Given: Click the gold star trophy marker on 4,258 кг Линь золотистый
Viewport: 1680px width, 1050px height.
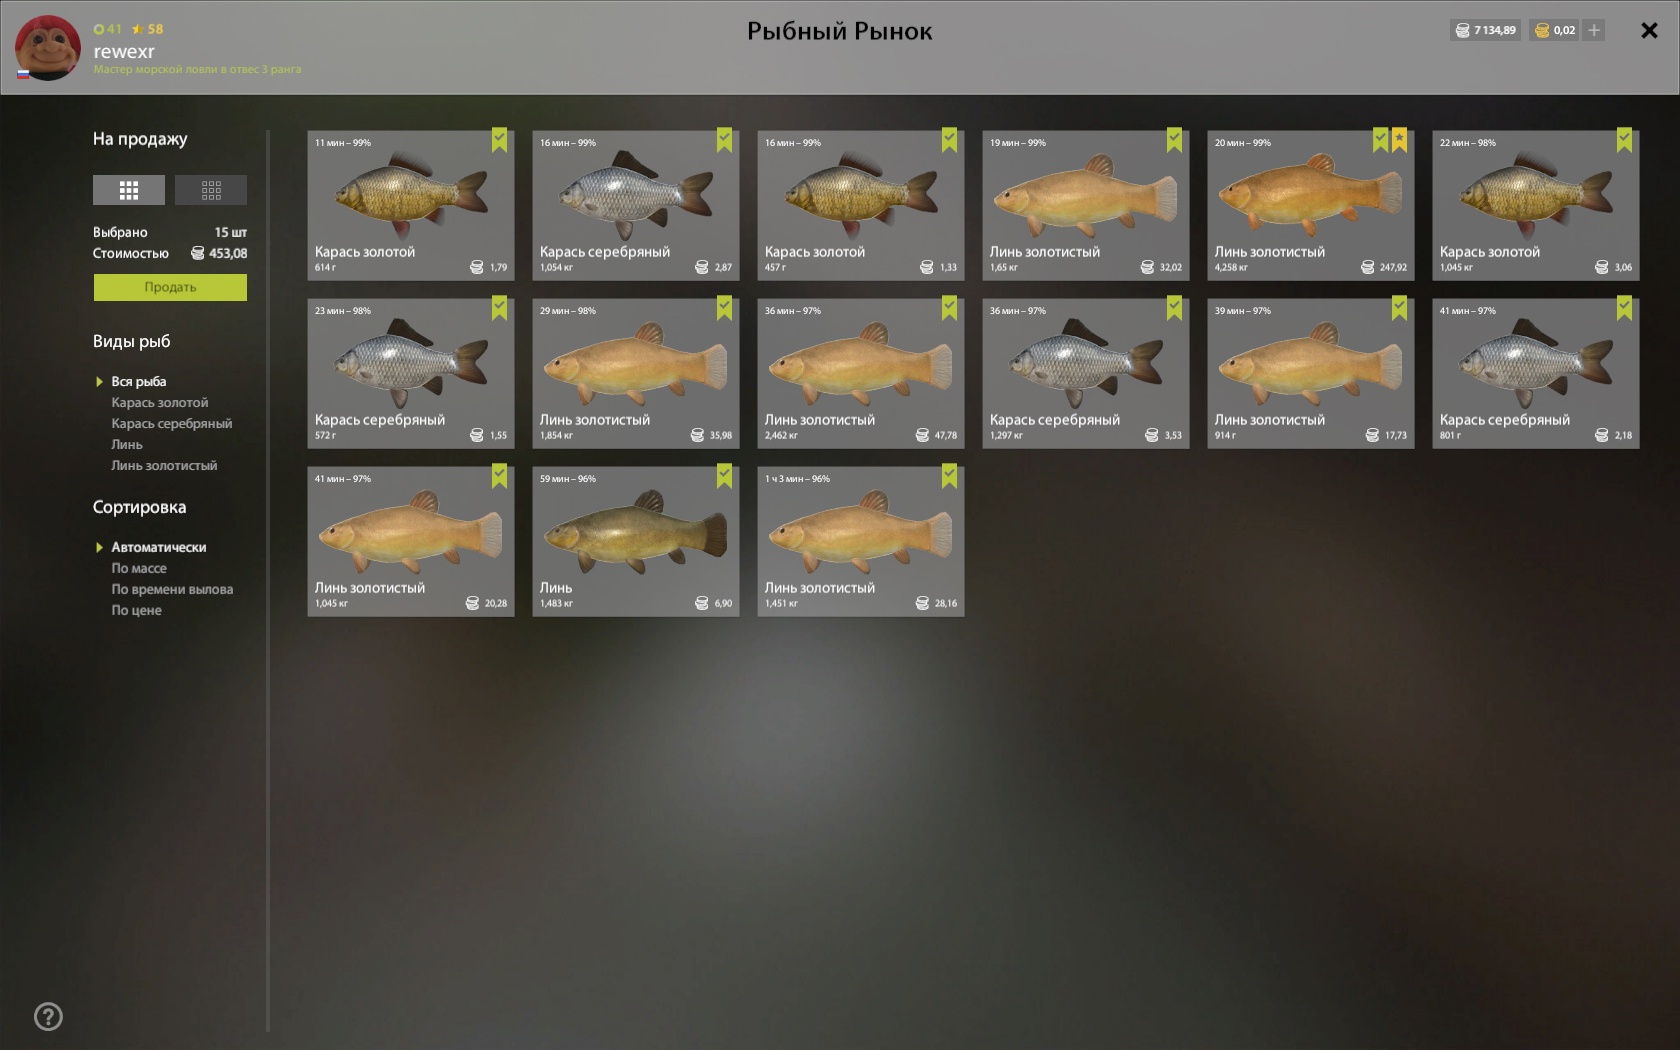Looking at the screenshot, I should tap(1399, 140).
